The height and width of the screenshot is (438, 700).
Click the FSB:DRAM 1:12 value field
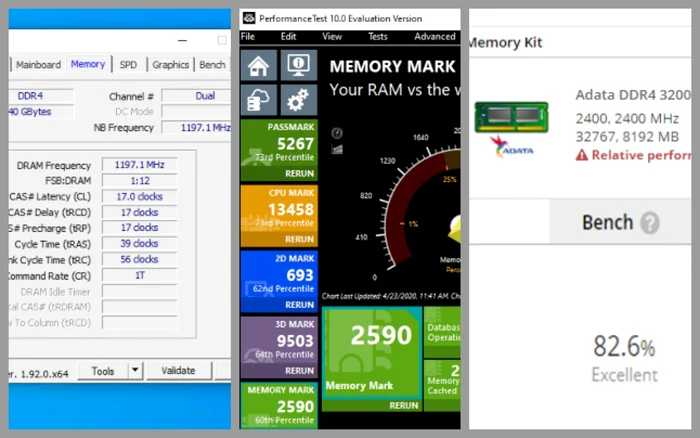(x=140, y=181)
